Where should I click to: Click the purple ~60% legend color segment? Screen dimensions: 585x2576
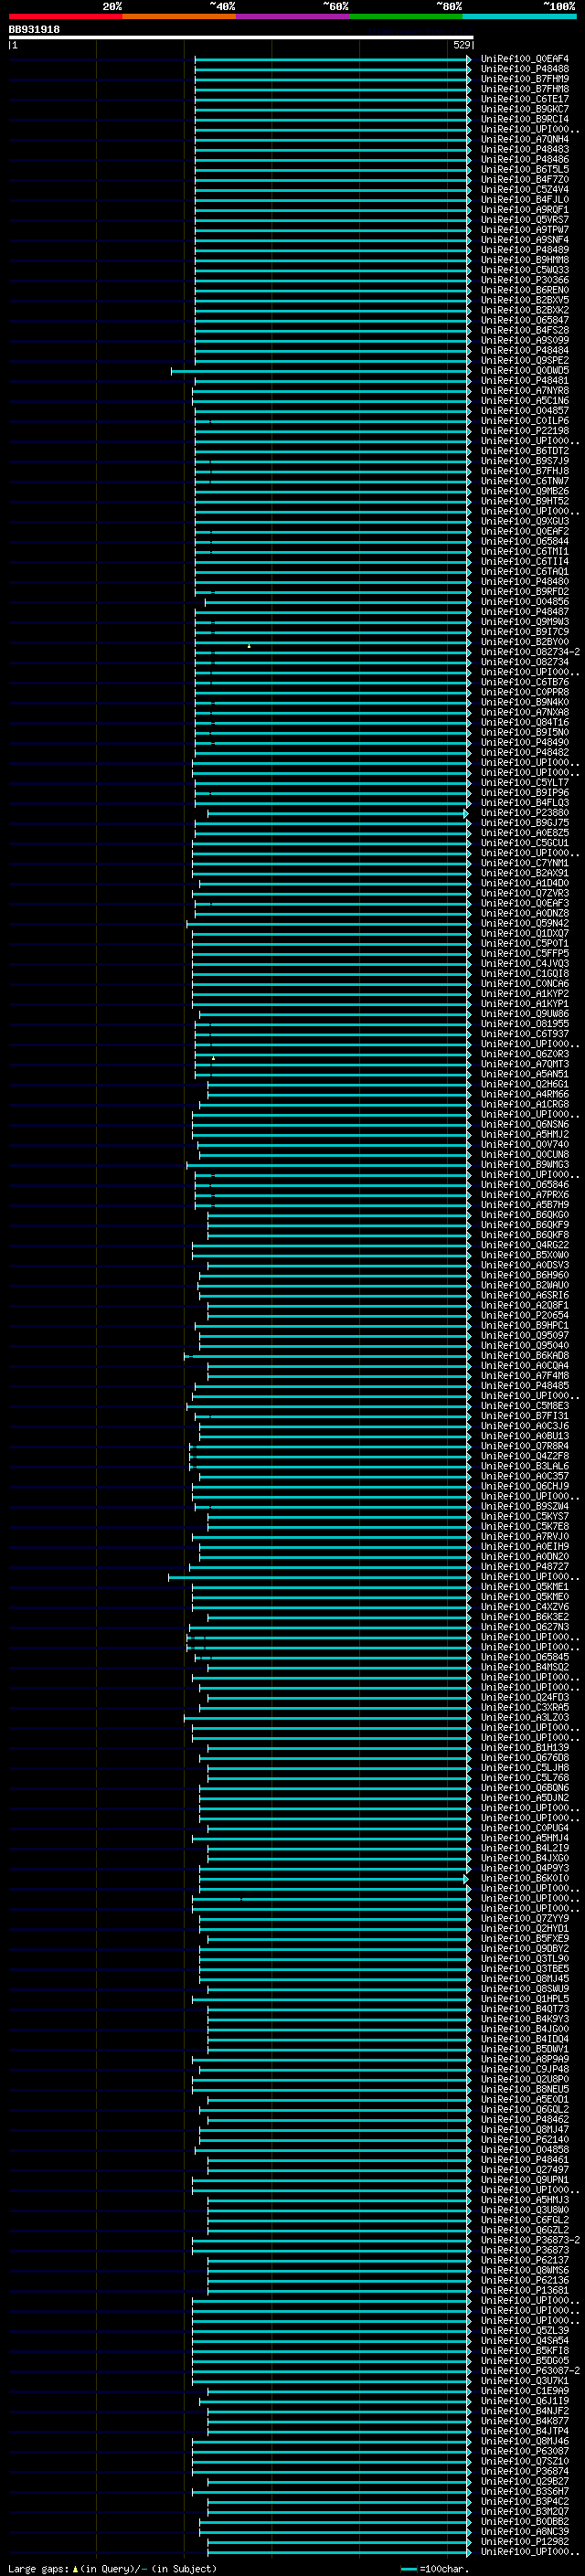pyautogui.click(x=293, y=16)
